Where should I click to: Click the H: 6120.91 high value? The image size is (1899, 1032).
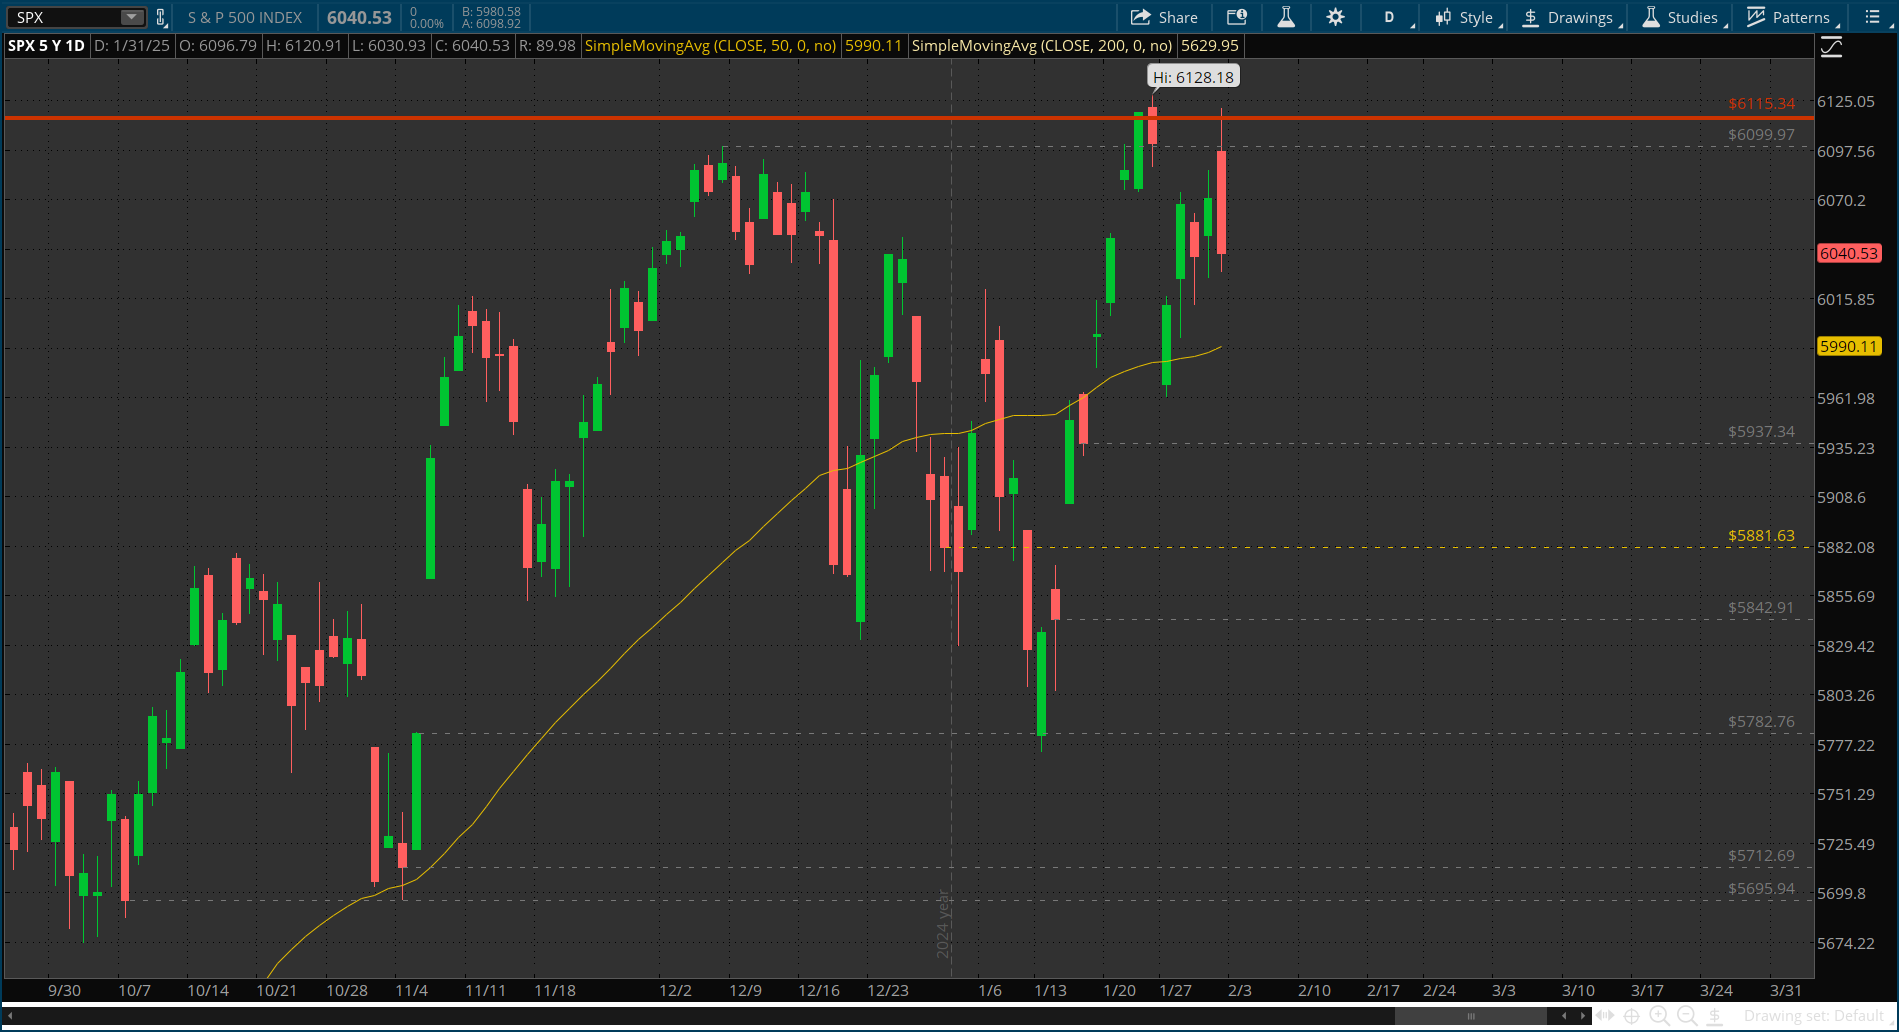click(304, 45)
